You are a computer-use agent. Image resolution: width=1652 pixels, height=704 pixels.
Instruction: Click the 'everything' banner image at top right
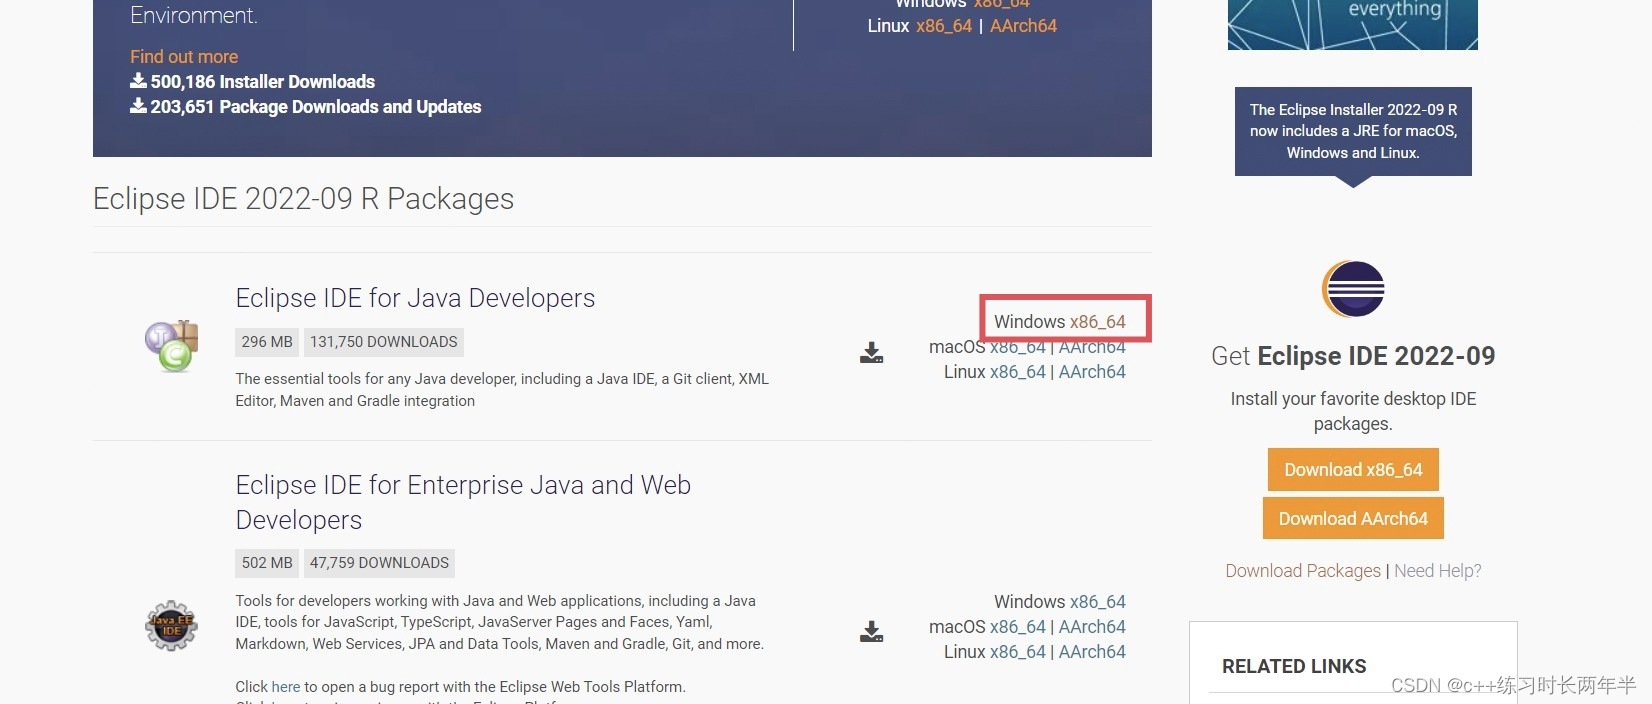1353,25
